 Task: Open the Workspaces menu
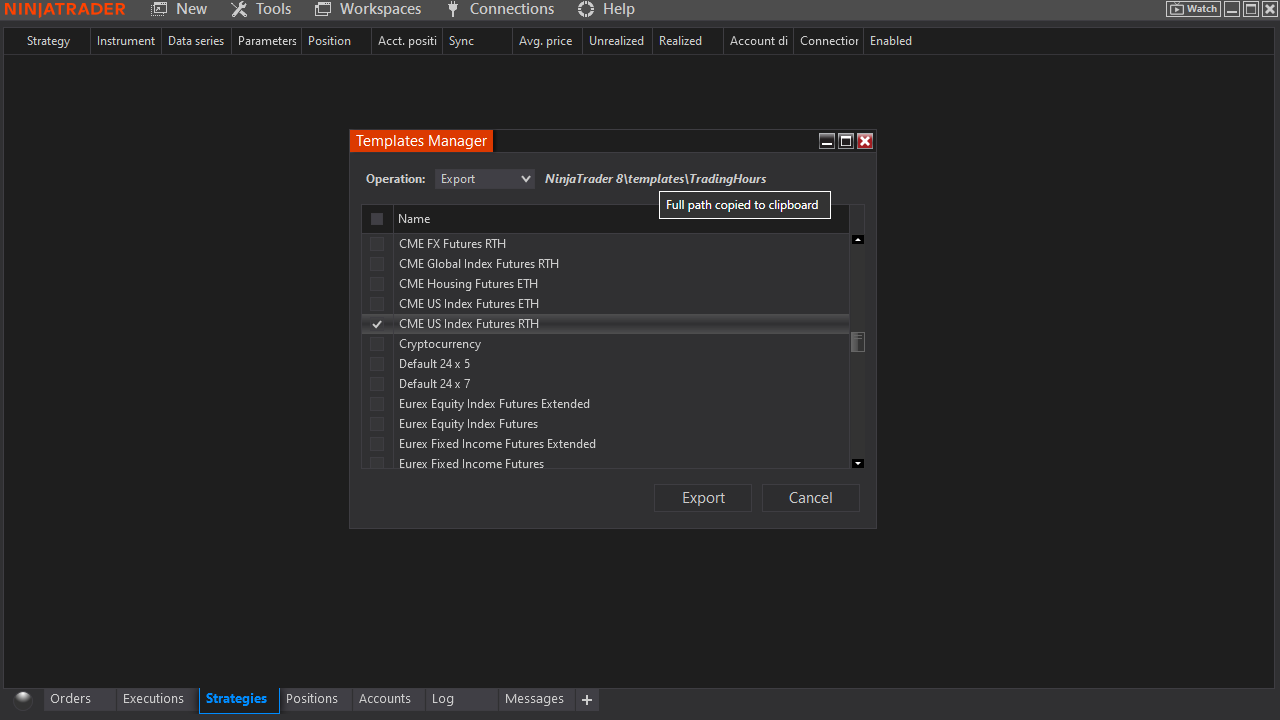point(368,9)
